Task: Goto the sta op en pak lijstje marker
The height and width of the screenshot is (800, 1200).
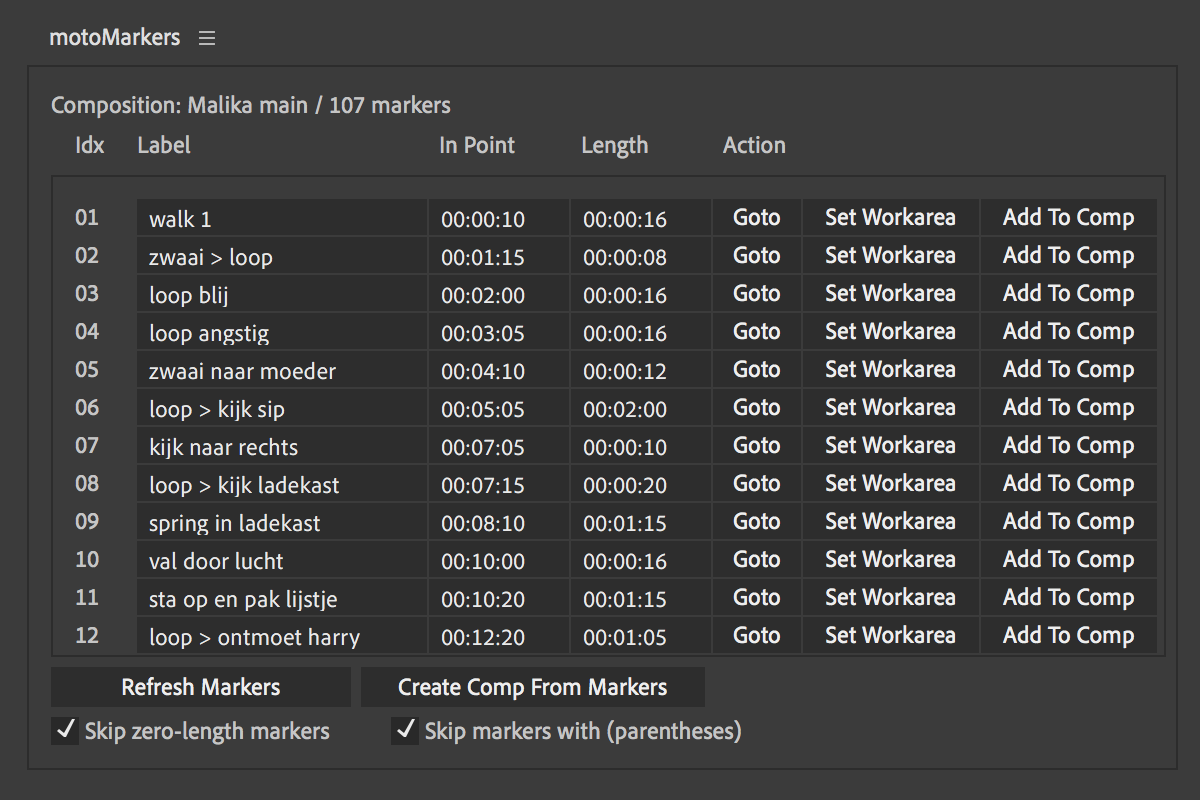Action: tap(757, 598)
